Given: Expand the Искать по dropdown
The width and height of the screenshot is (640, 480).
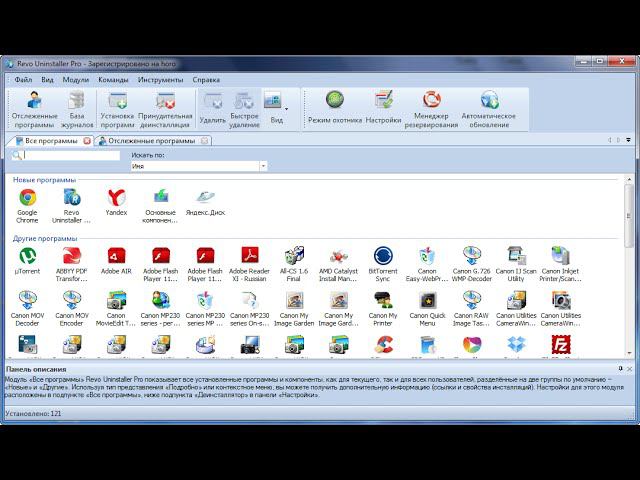Looking at the screenshot, I should (x=263, y=166).
